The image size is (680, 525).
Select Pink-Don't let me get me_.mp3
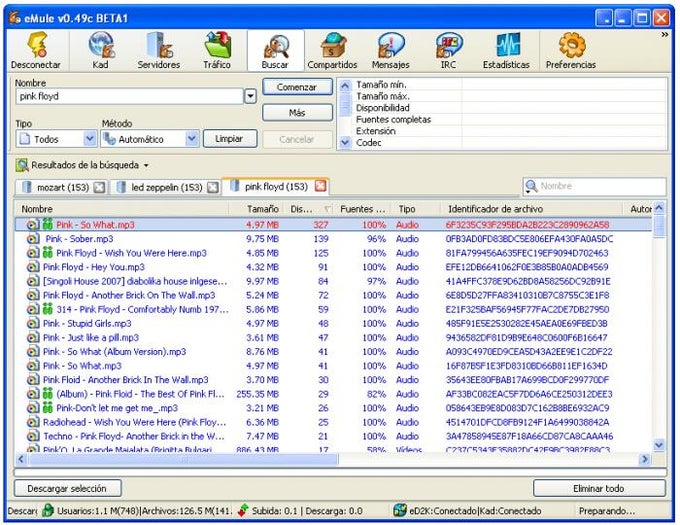pyautogui.click(x=333, y=408)
